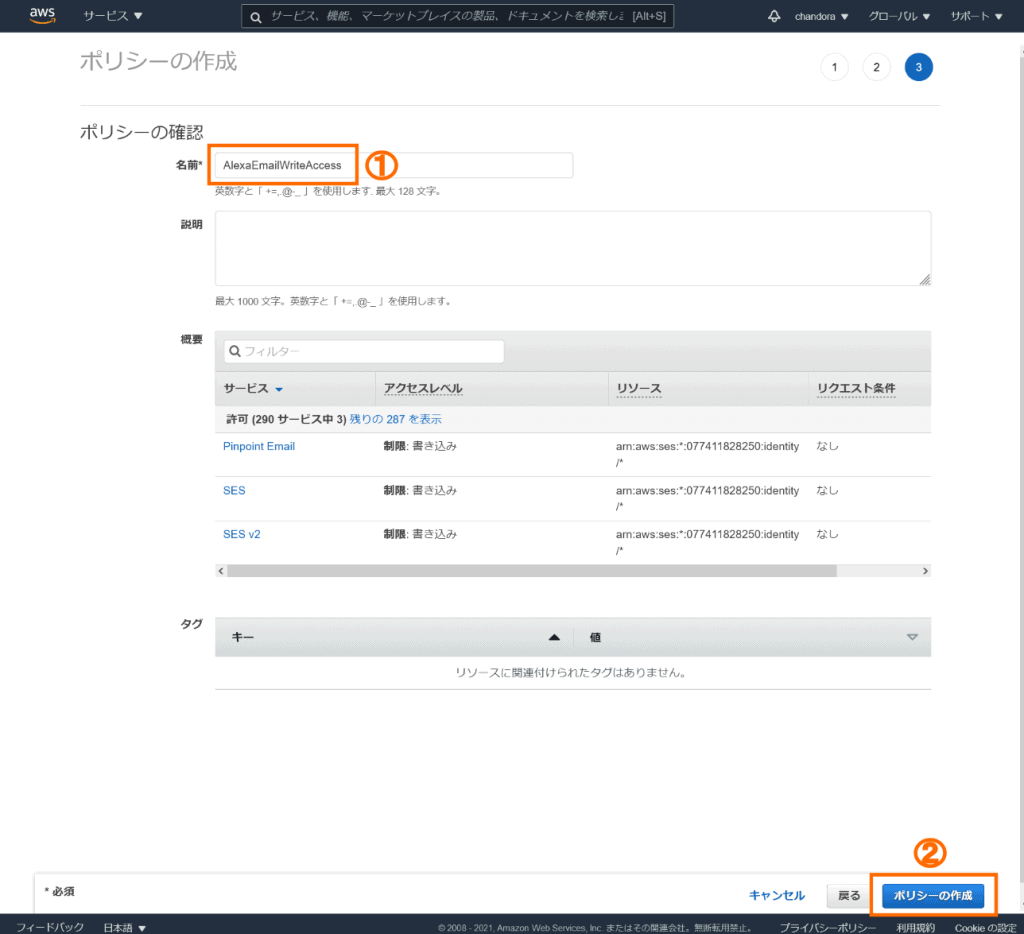
Task: Sort tags by 値 descending arrow
Action: tap(912, 637)
